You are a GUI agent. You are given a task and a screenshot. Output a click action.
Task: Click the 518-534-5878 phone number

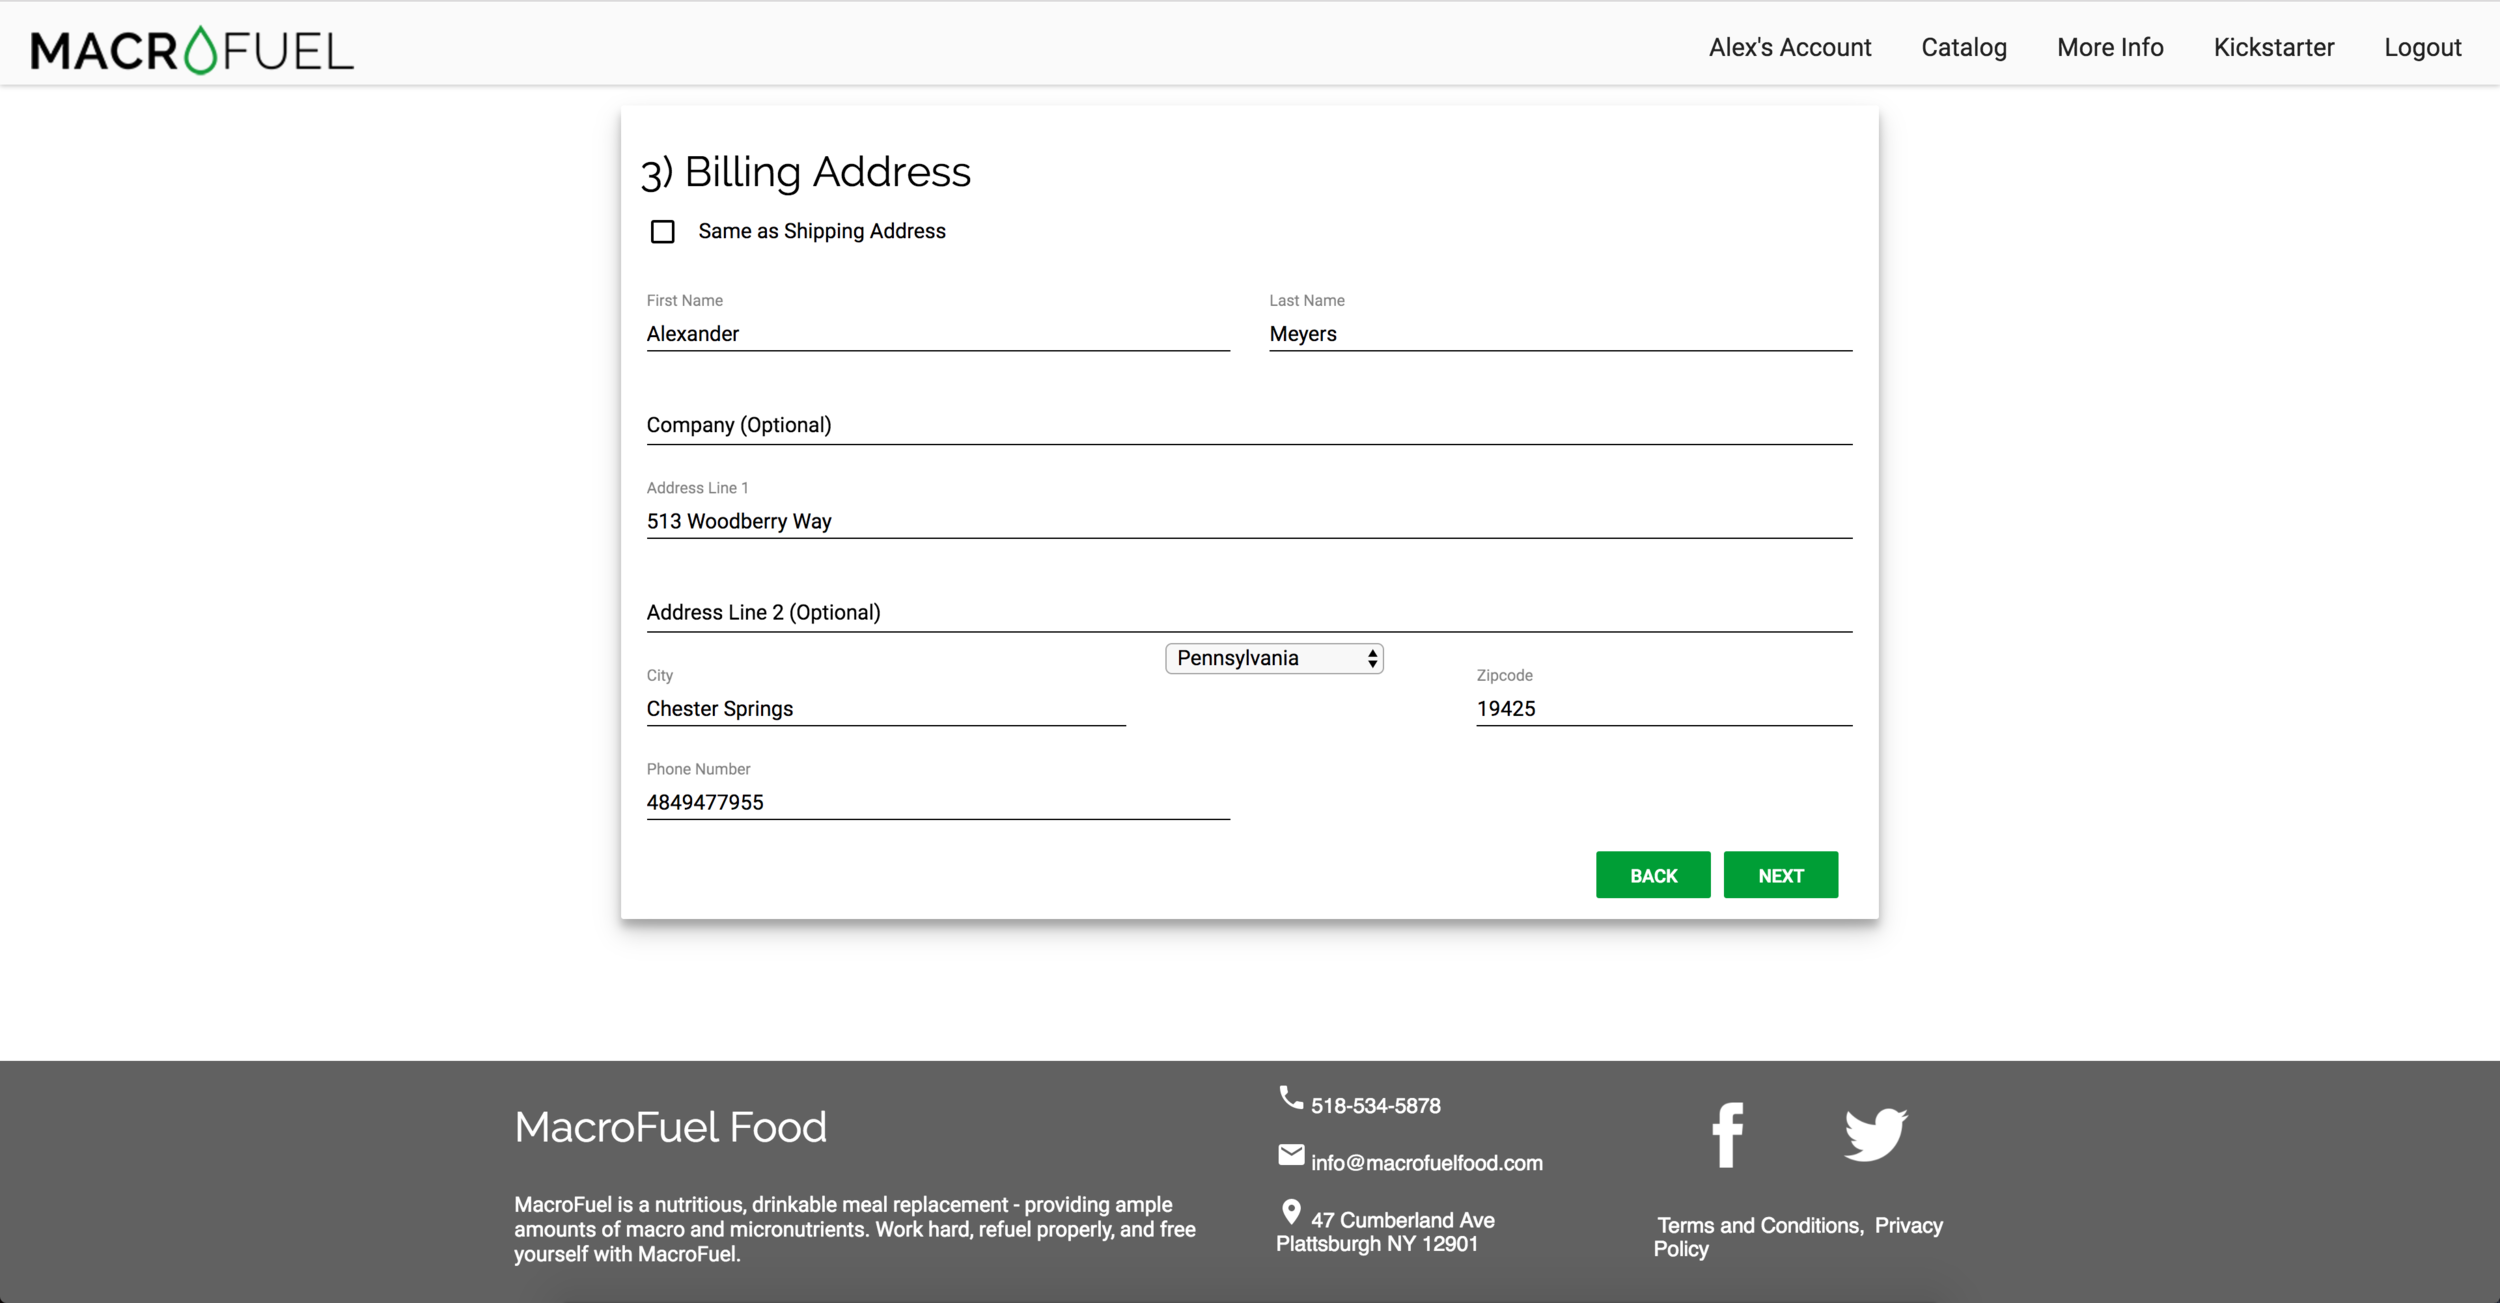[x=1376, y=1106]
